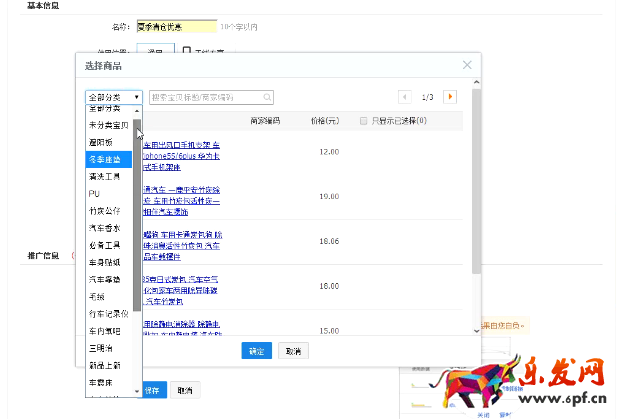617x419 pixels.
Task: Close the 选择商品 dialog with the X
Action: [466, 65]
